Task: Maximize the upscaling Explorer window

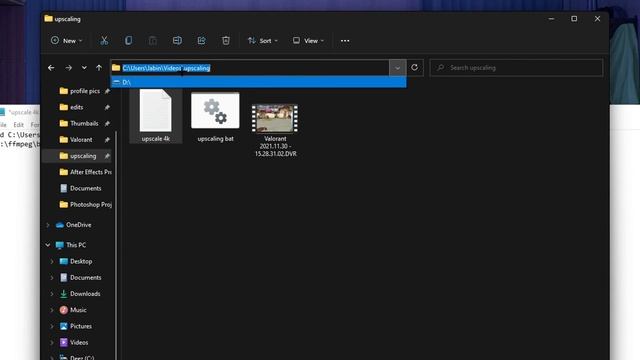Action: (574, 19)
